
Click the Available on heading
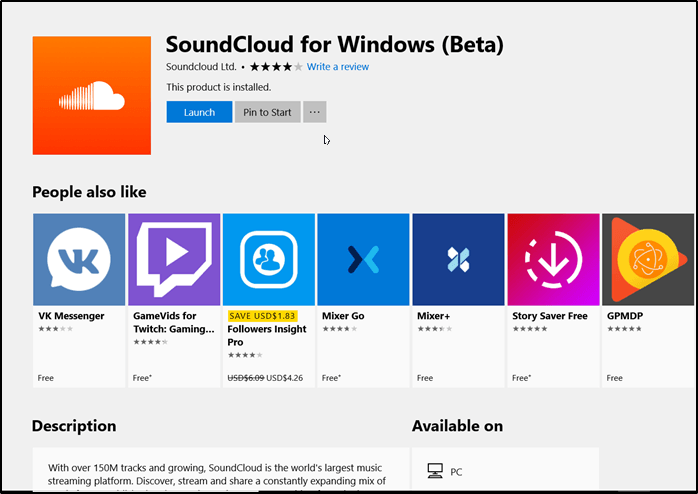[457, 426]
